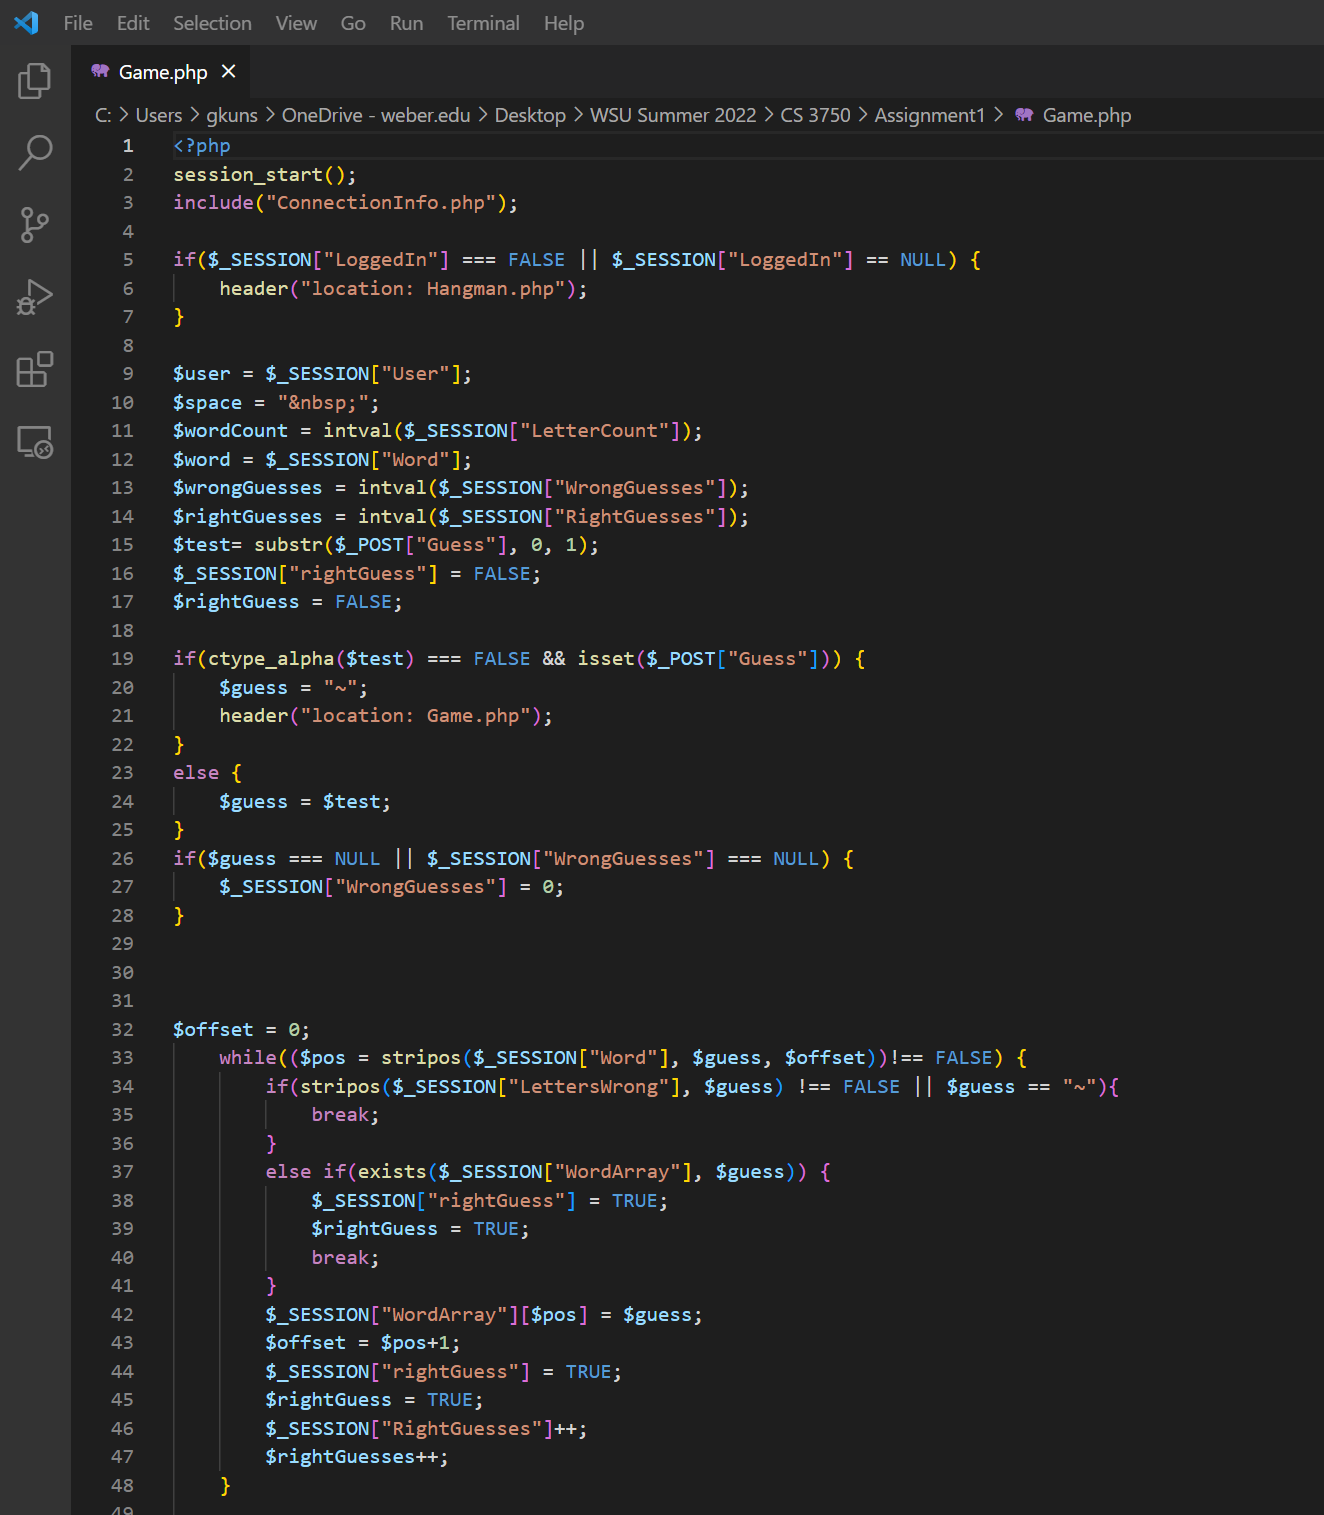Click the WSU Summer 2022 breadcrumb
Screen dimensions: 1324x1515
click(673, 115)
